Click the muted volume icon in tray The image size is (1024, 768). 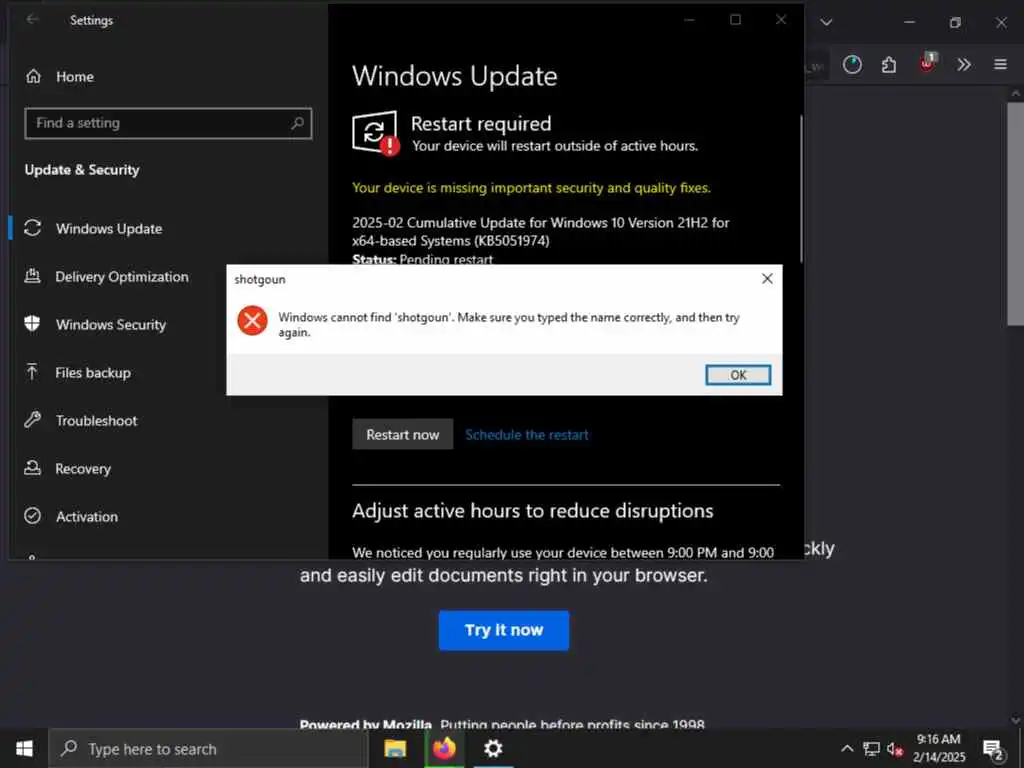(895, 749)
